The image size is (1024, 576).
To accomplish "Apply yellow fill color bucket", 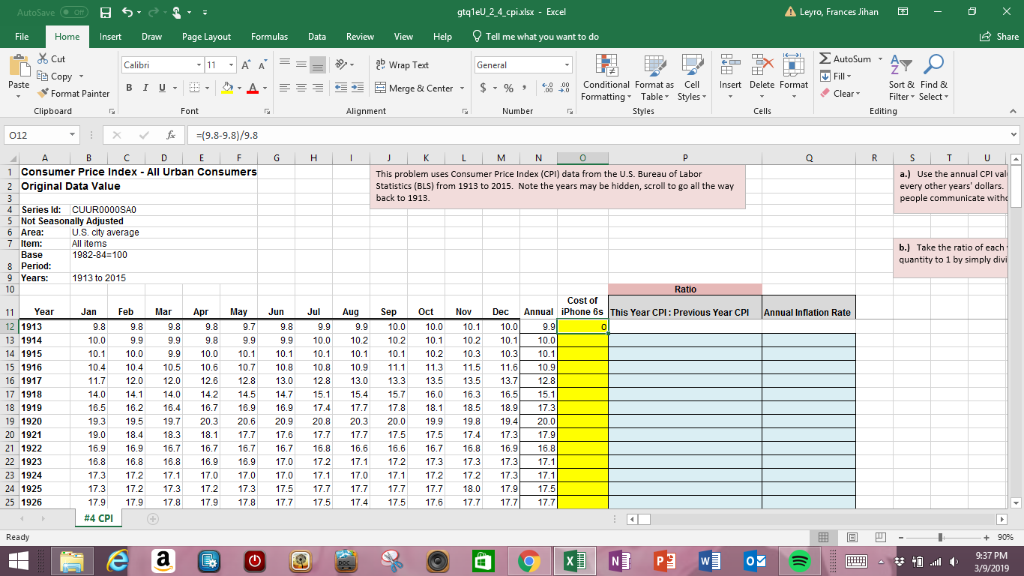I will pyautogui.click(x=227, y=88).
